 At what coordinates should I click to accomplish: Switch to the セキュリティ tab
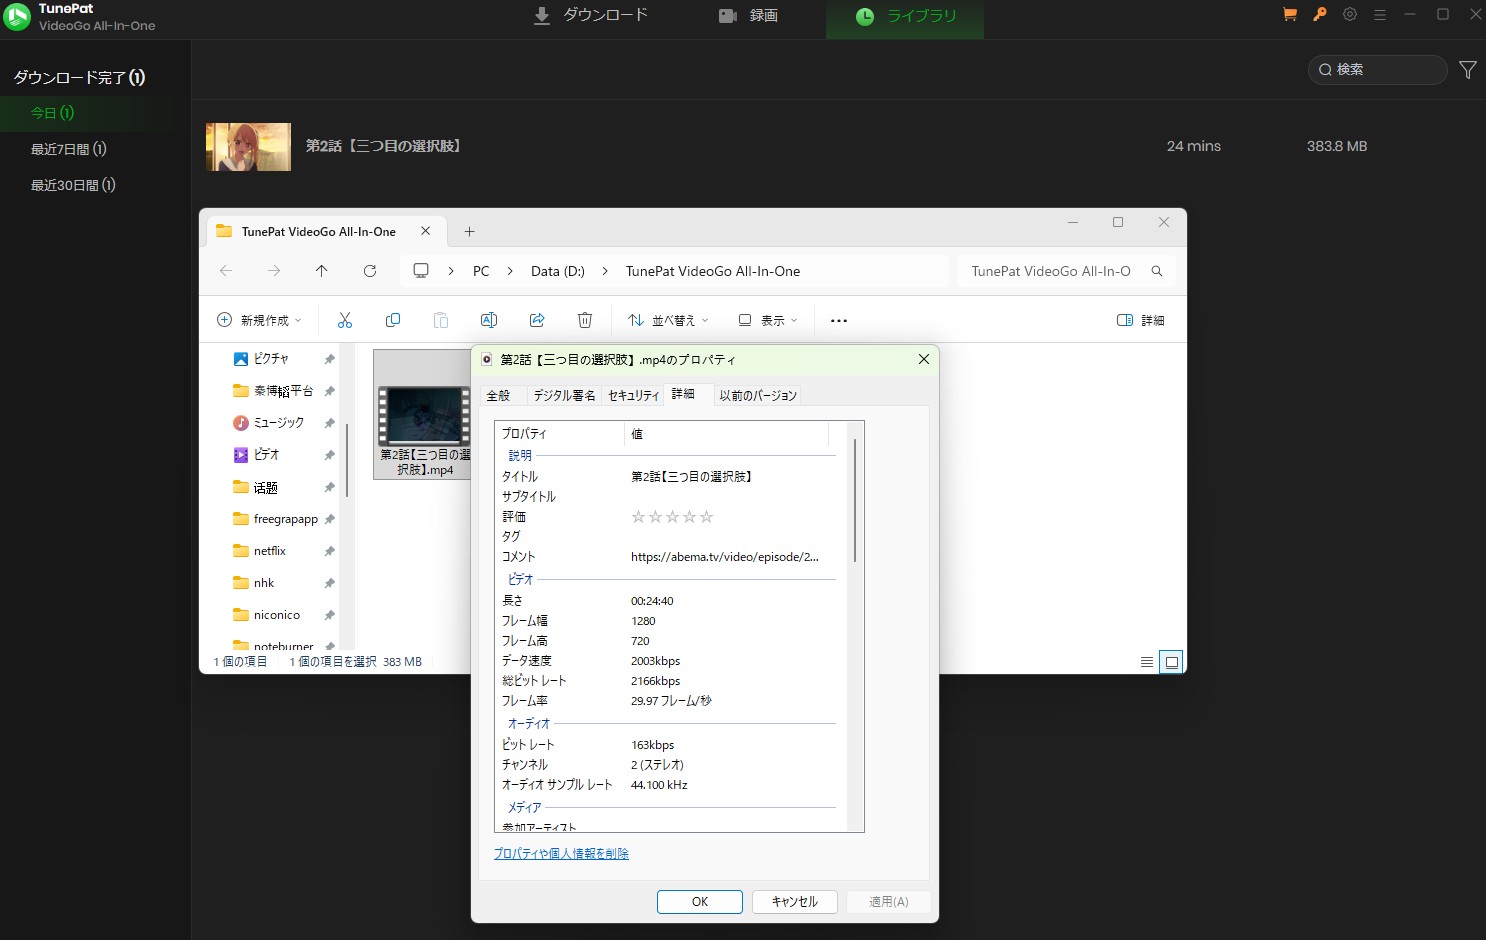633,396
